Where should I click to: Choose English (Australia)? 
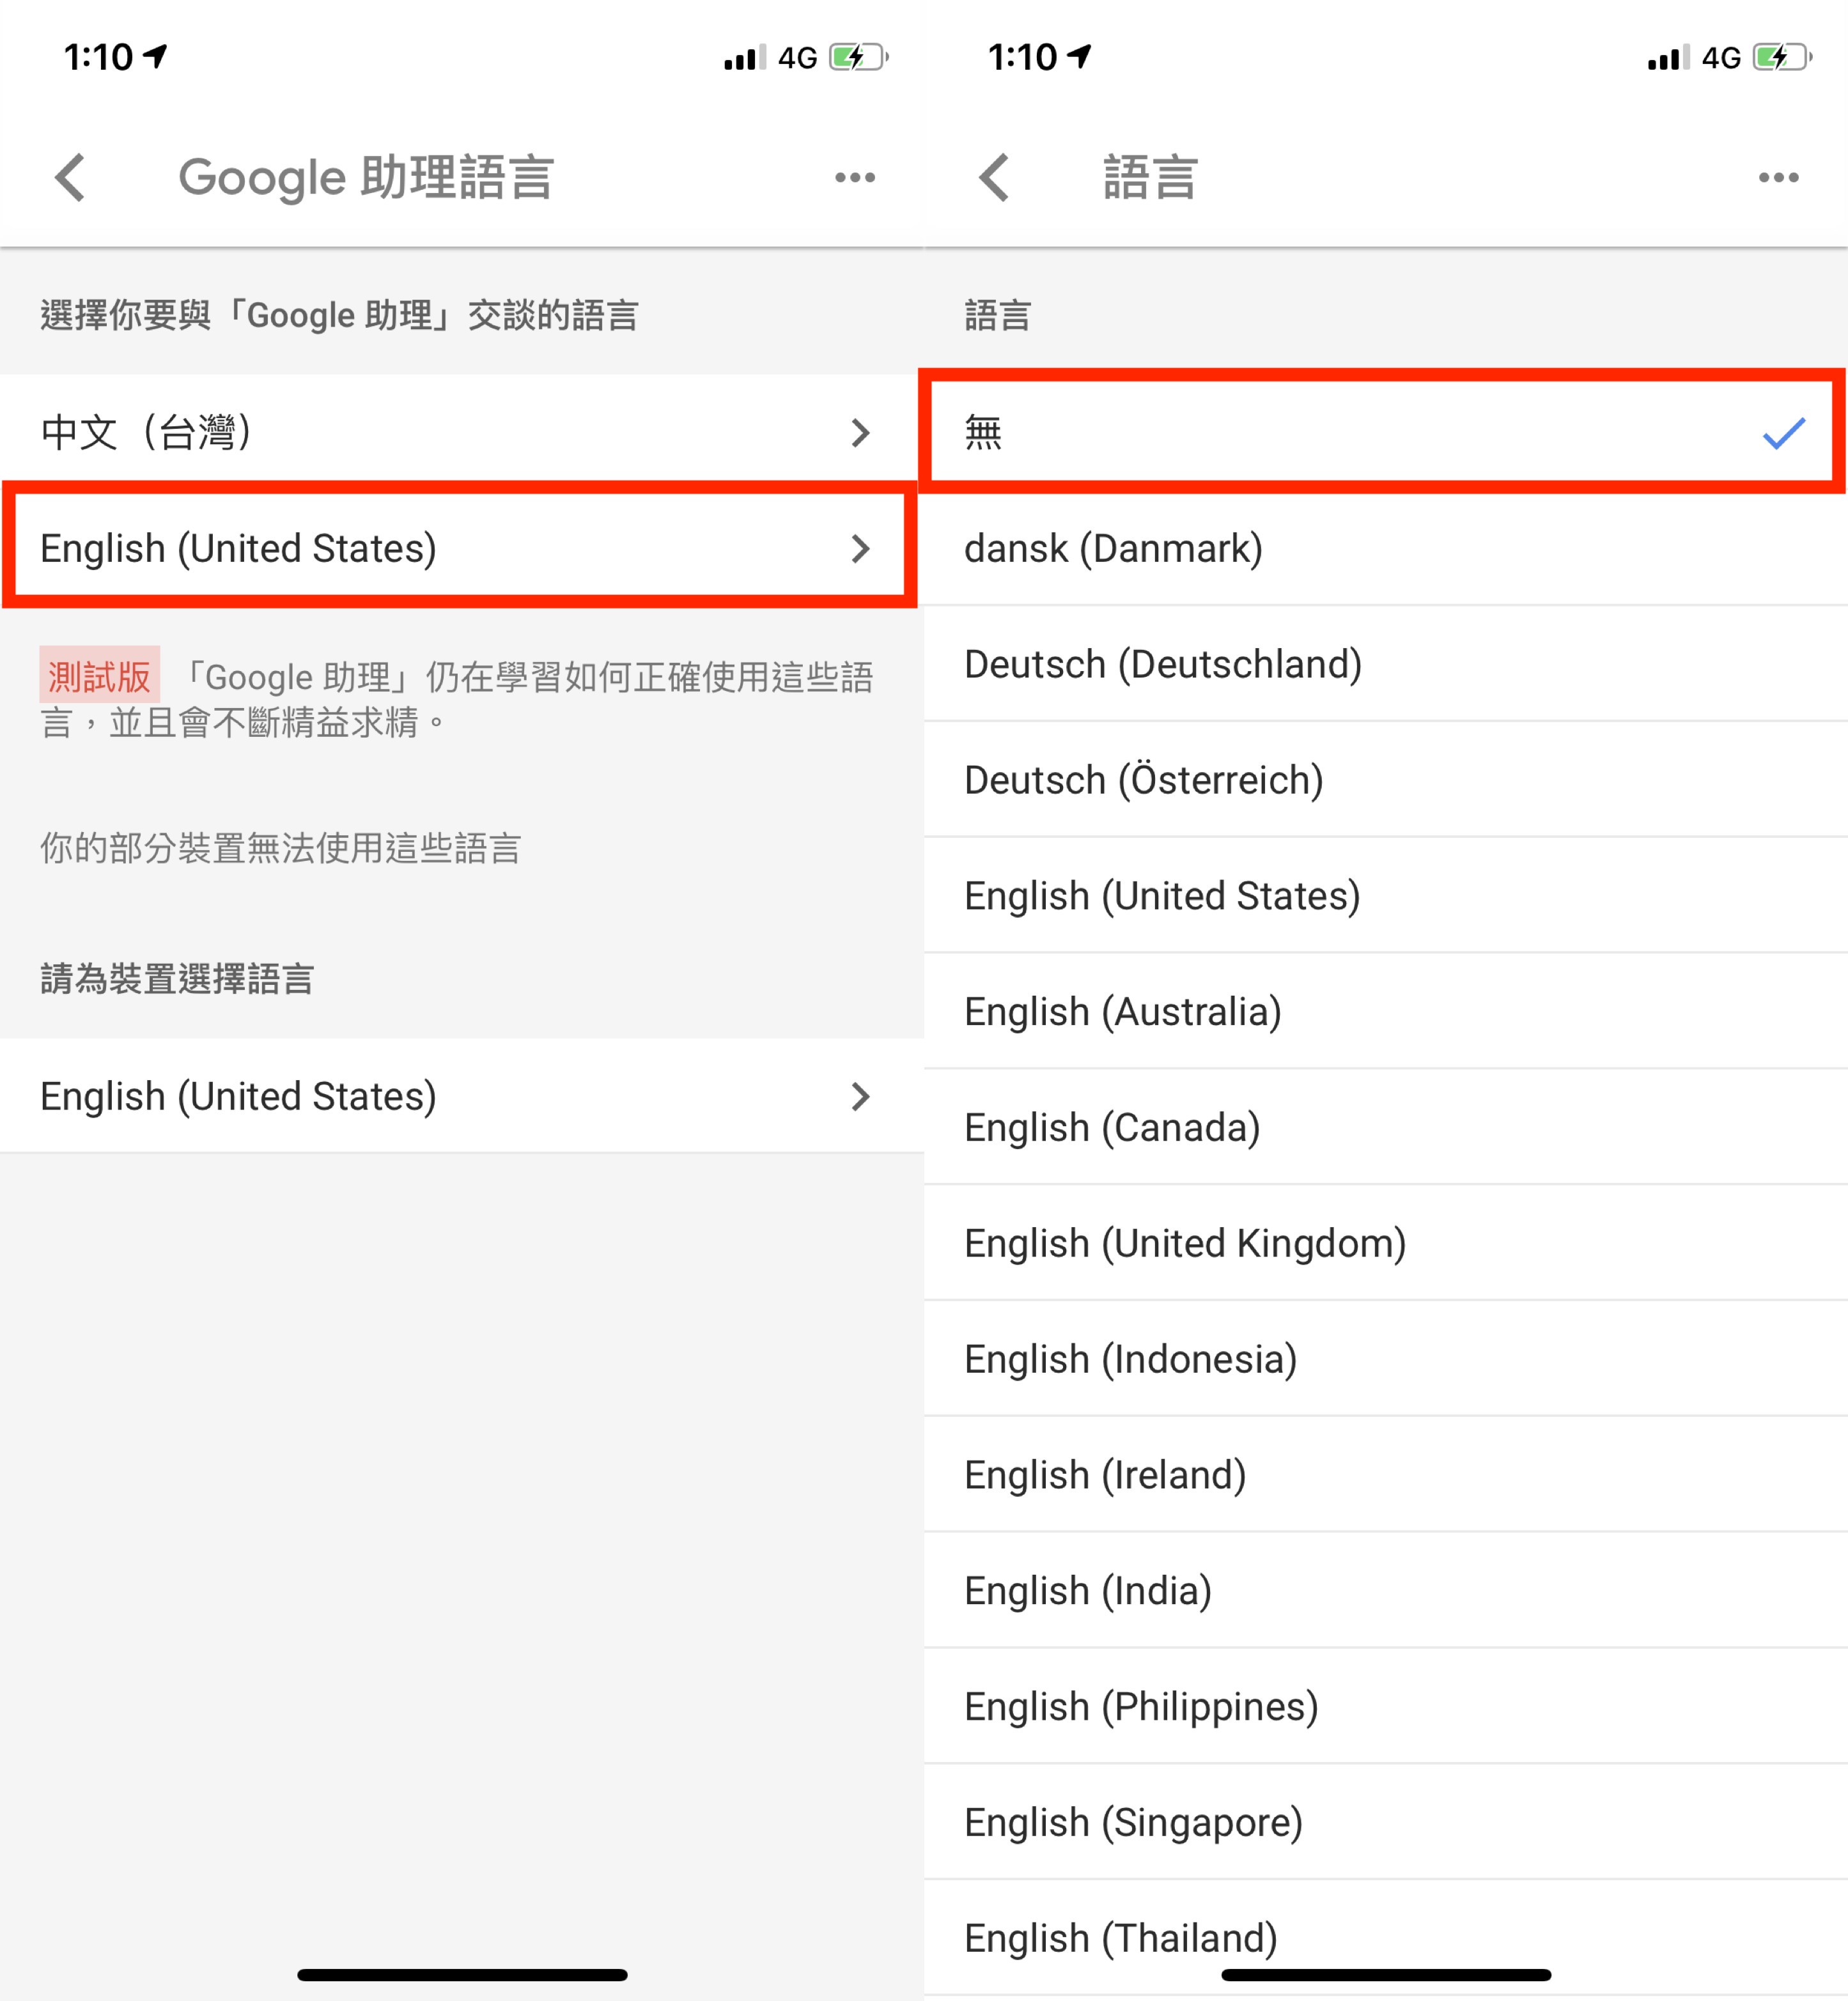(1385, 1012)
